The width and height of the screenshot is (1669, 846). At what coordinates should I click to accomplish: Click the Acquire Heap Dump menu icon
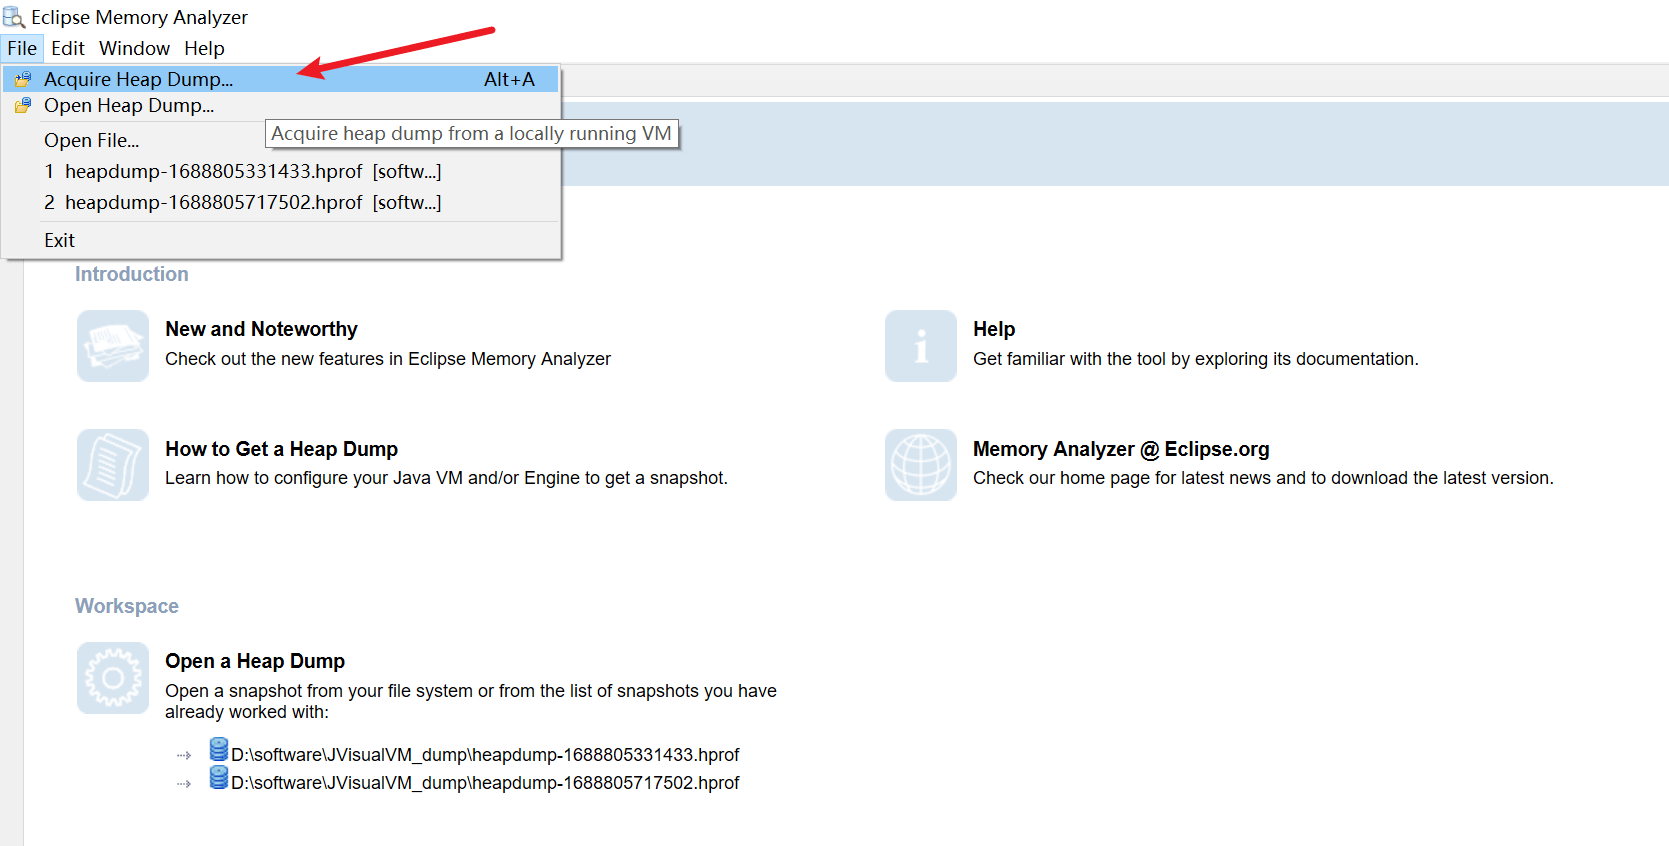click(23, 79)
